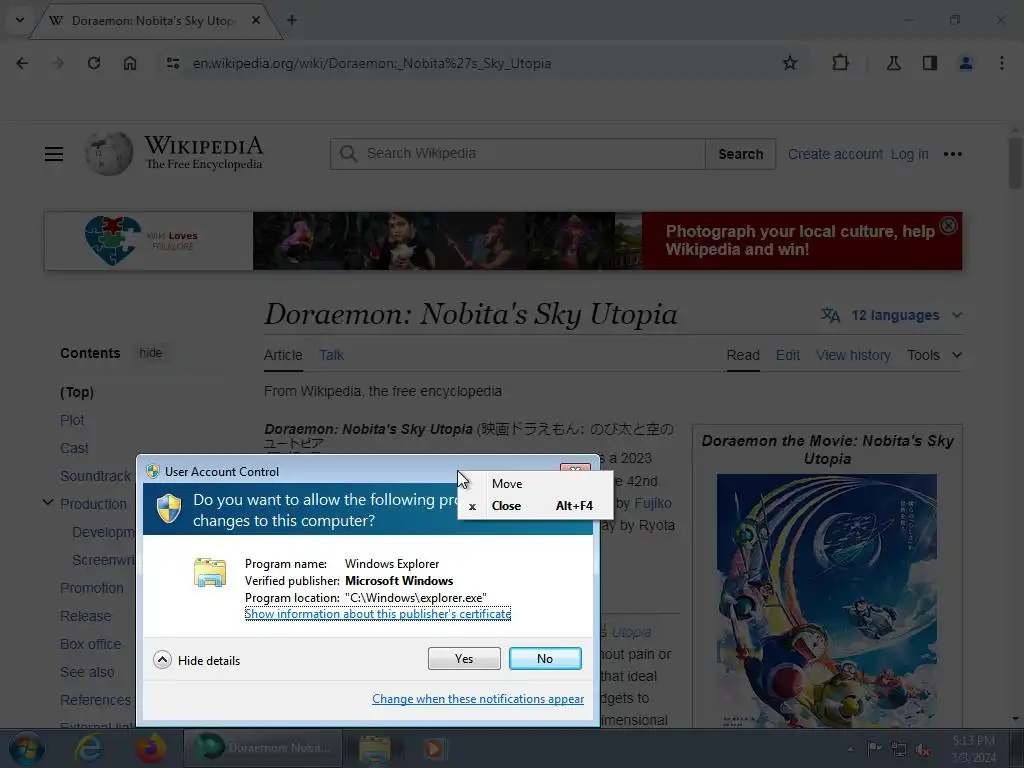Screen dimensions: 1024x768
Task: Click No in the User Account Control dialog
Action: click(x=545, y=658)
